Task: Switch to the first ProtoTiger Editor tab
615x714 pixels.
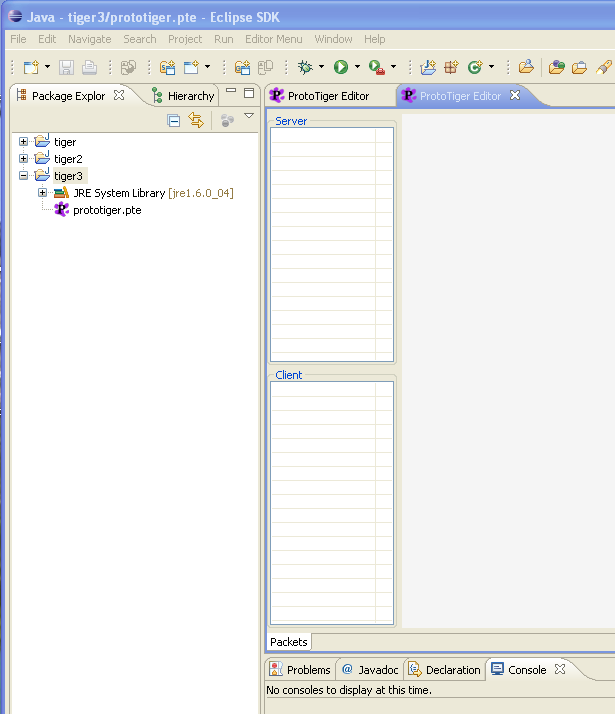Action: (x=329, y=96)
